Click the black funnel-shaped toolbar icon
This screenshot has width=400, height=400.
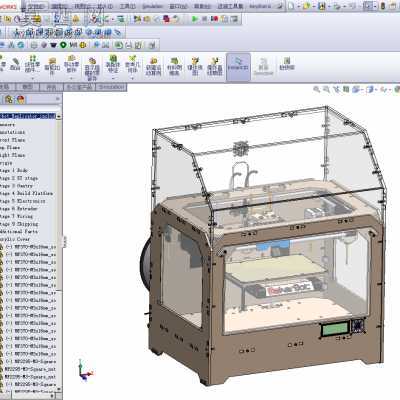click(54, 45)
